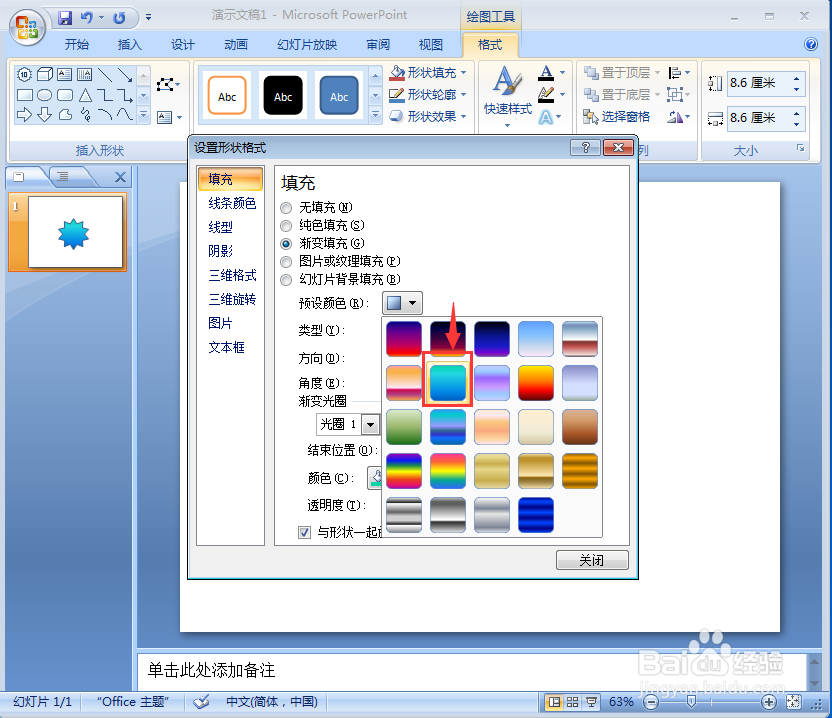Open the 审阅 ribbon tab
The width and height of the screenshot is (832, 718).
[378, 45]
